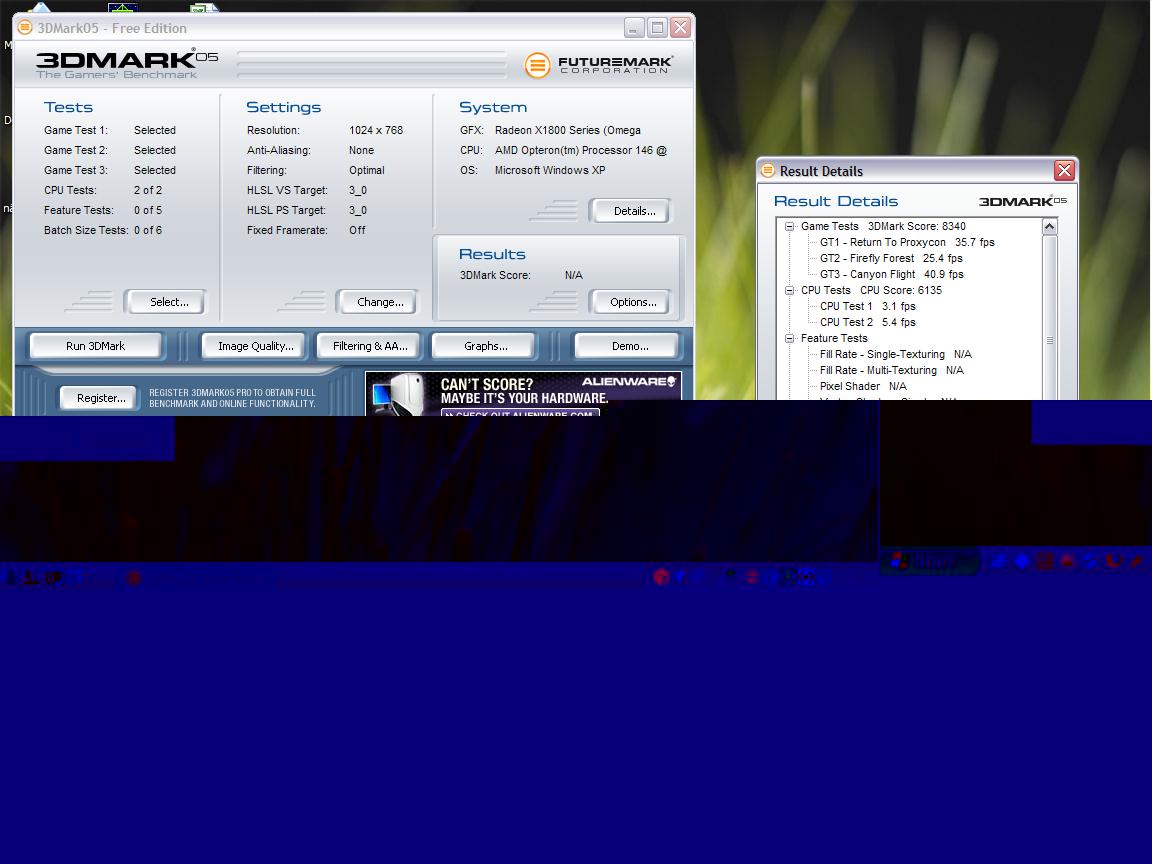Click the Game Test 2 Selected status

(x=154, y=150)
